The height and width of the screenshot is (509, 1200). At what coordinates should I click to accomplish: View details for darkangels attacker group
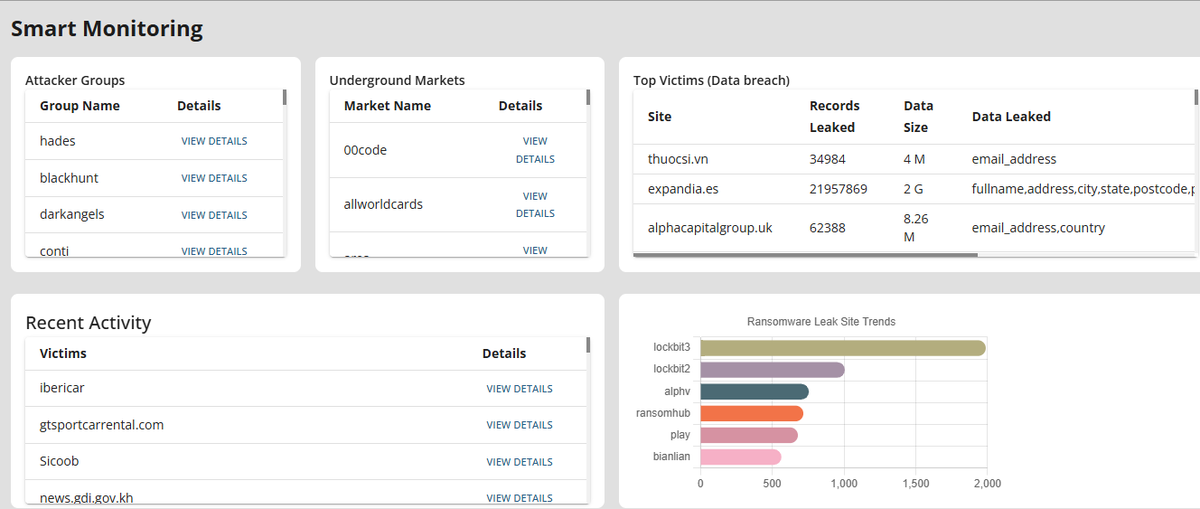214,215
